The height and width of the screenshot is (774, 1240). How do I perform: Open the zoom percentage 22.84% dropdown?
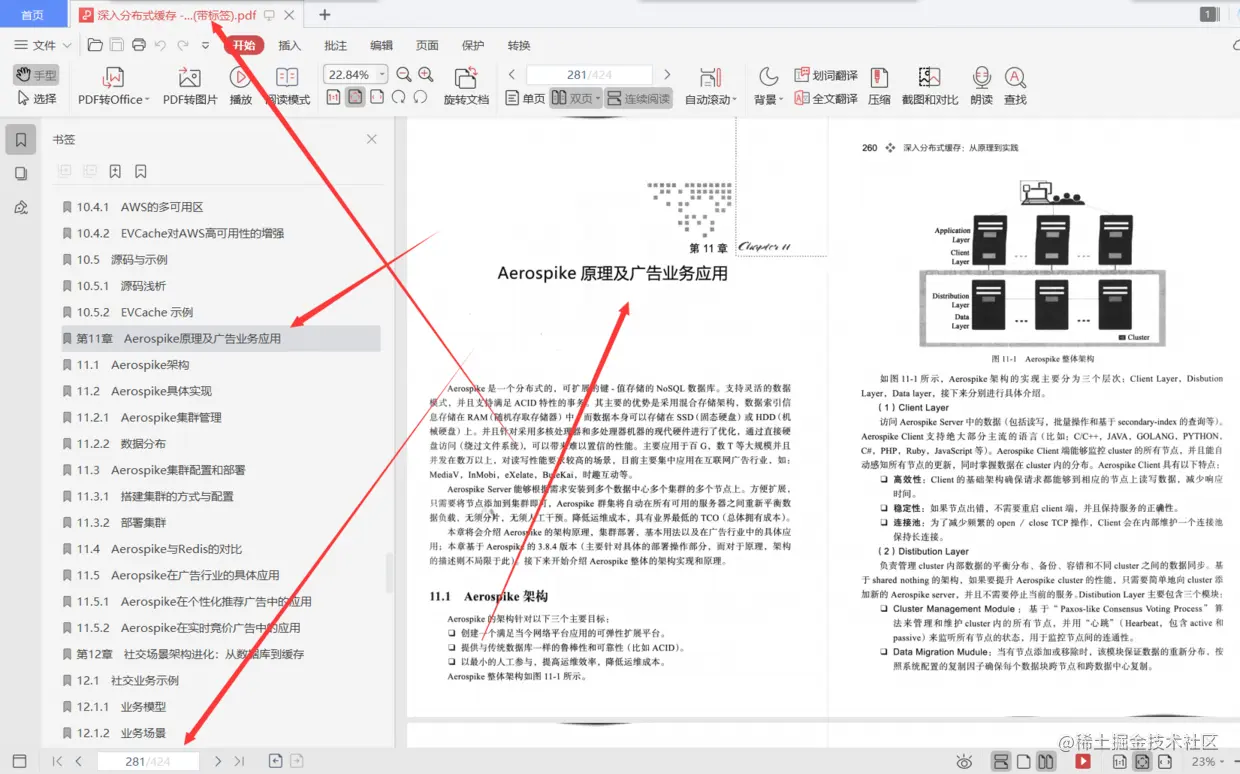[380, 75]
